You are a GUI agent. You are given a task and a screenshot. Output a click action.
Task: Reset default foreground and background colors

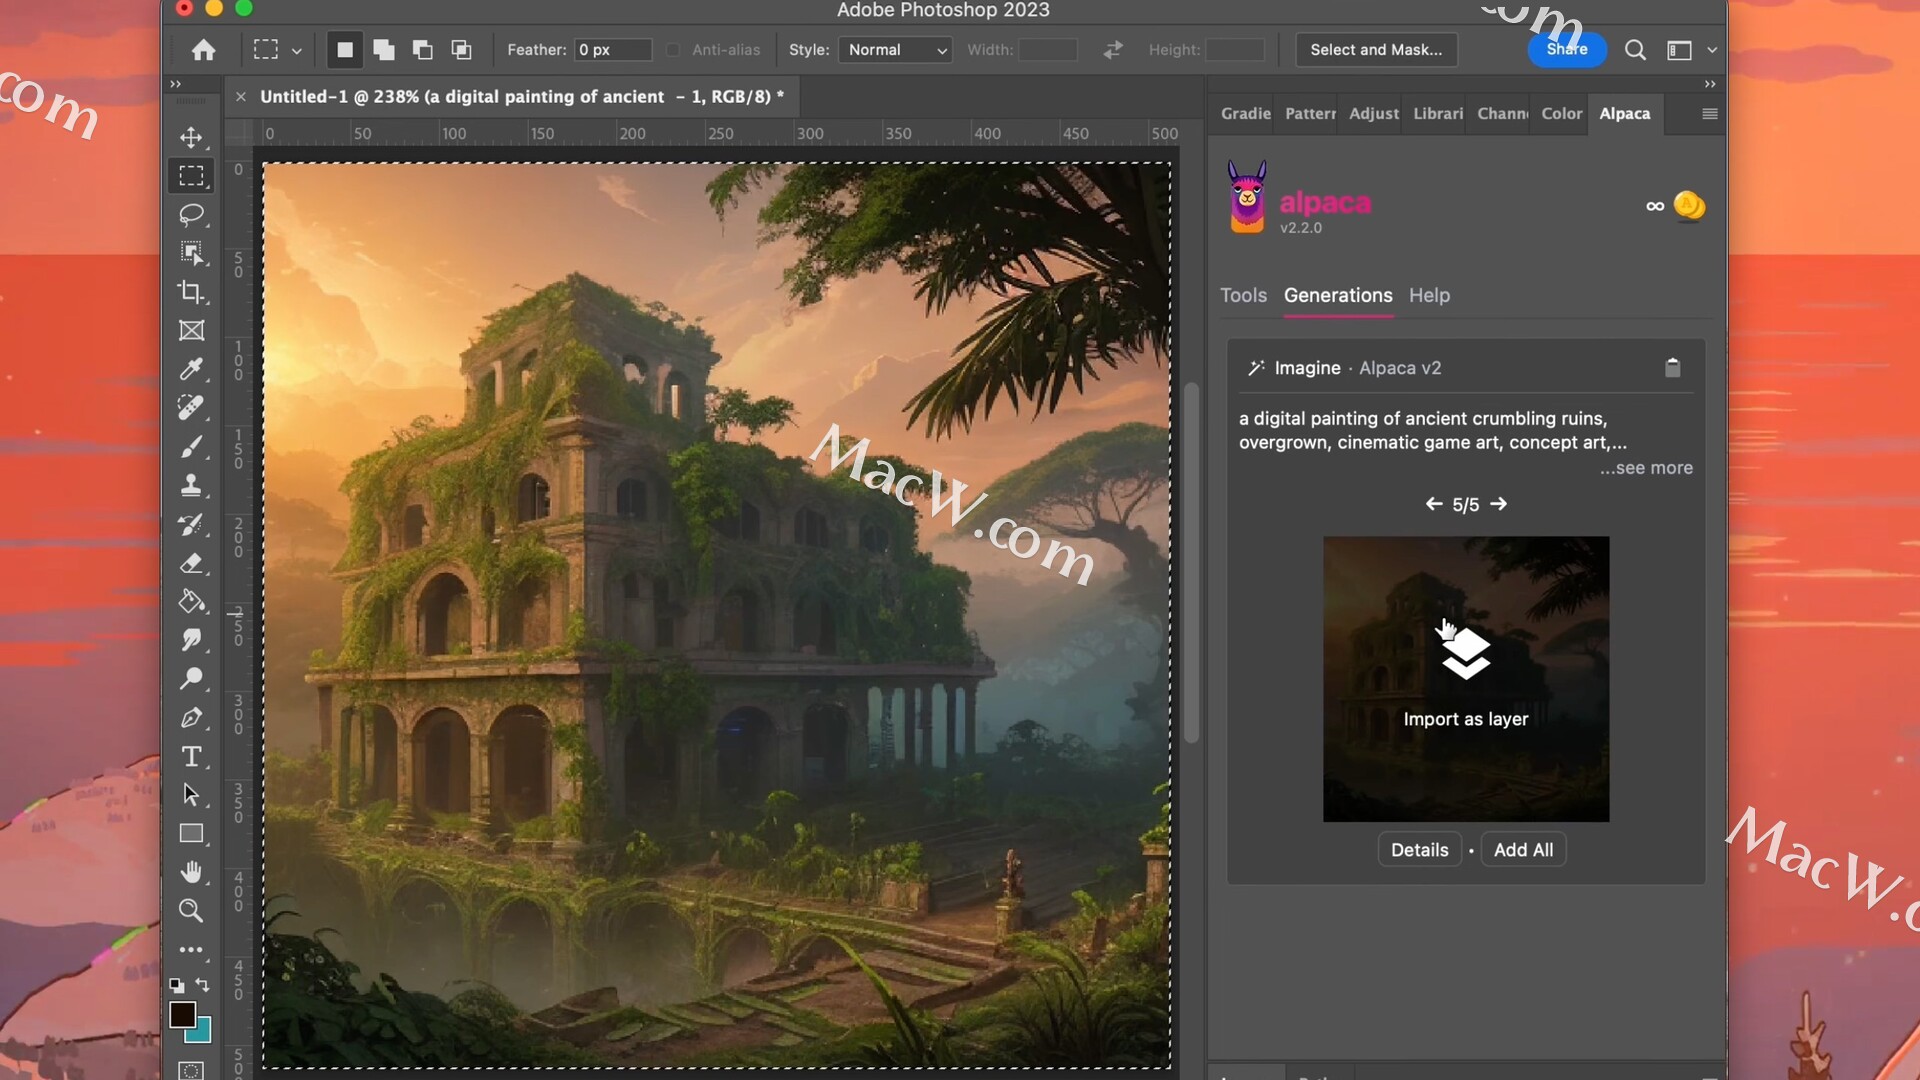click(x=176, y=985)
